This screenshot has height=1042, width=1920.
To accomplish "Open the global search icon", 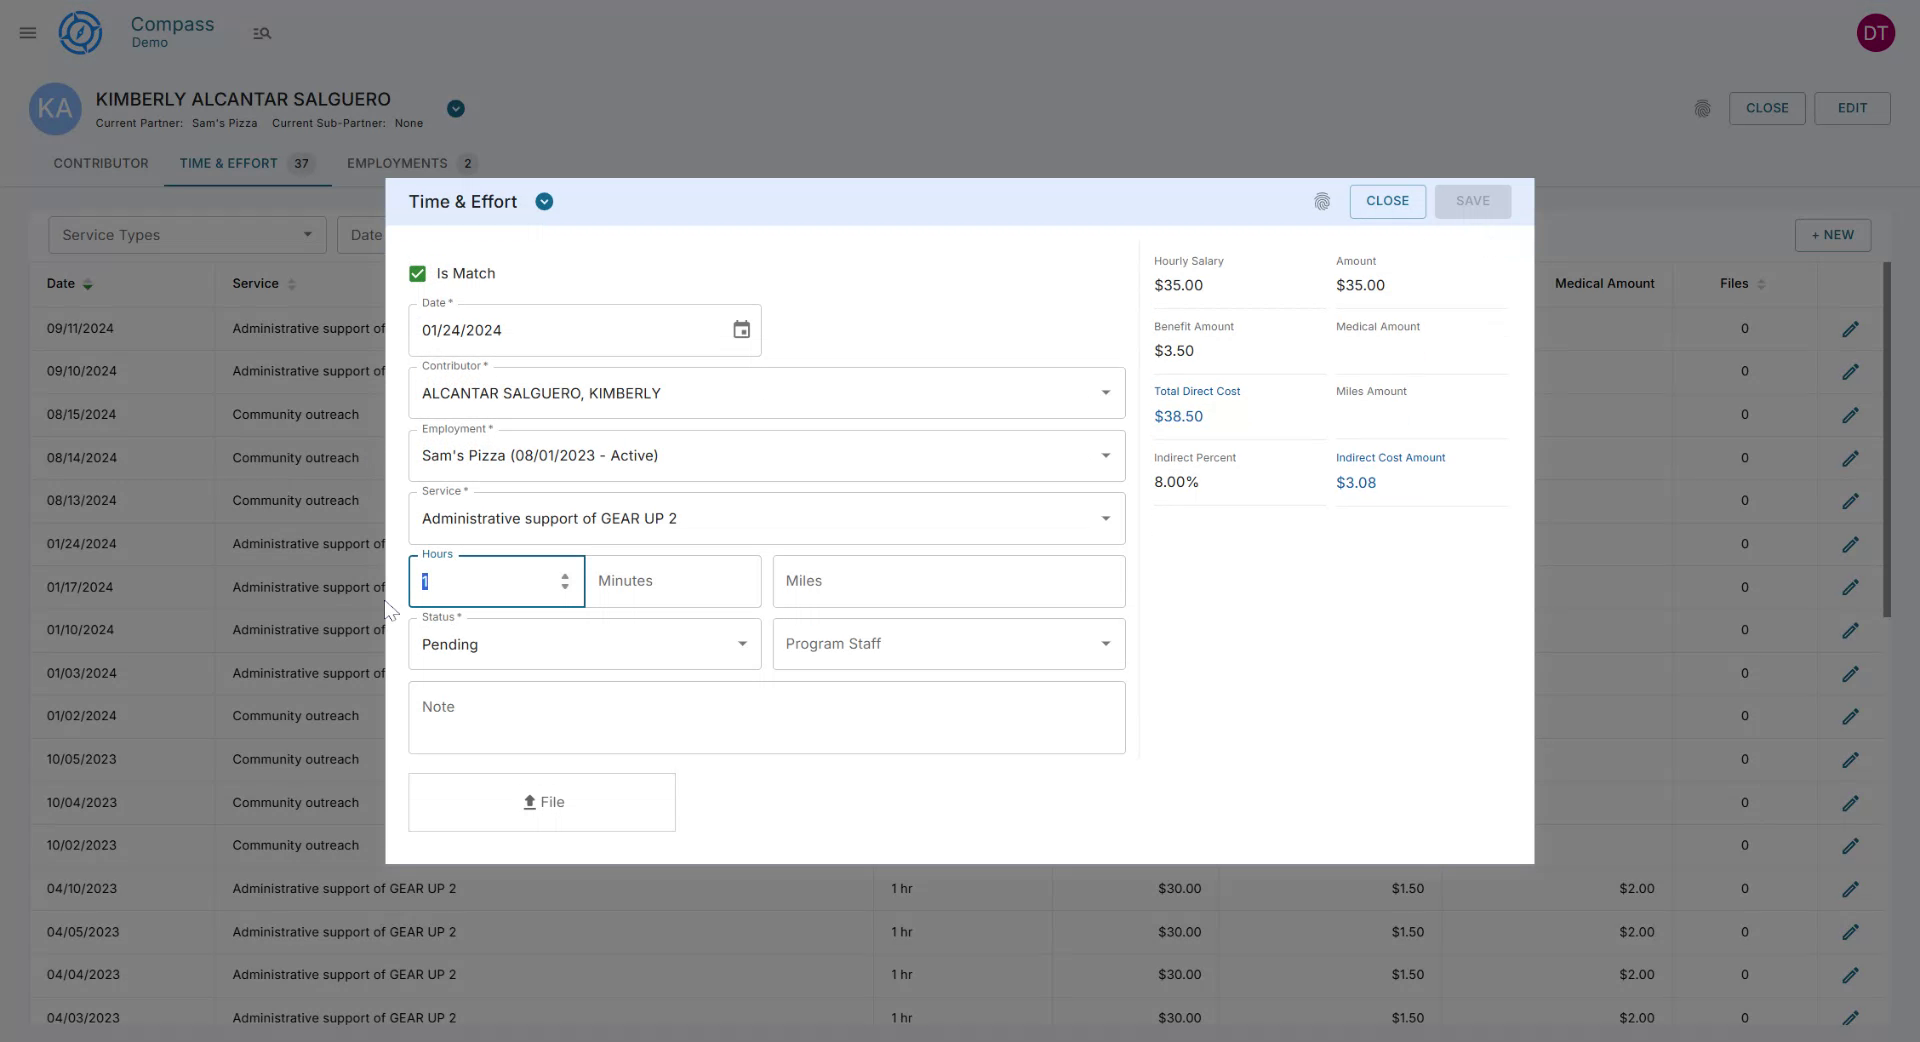I will click(262, 33).
